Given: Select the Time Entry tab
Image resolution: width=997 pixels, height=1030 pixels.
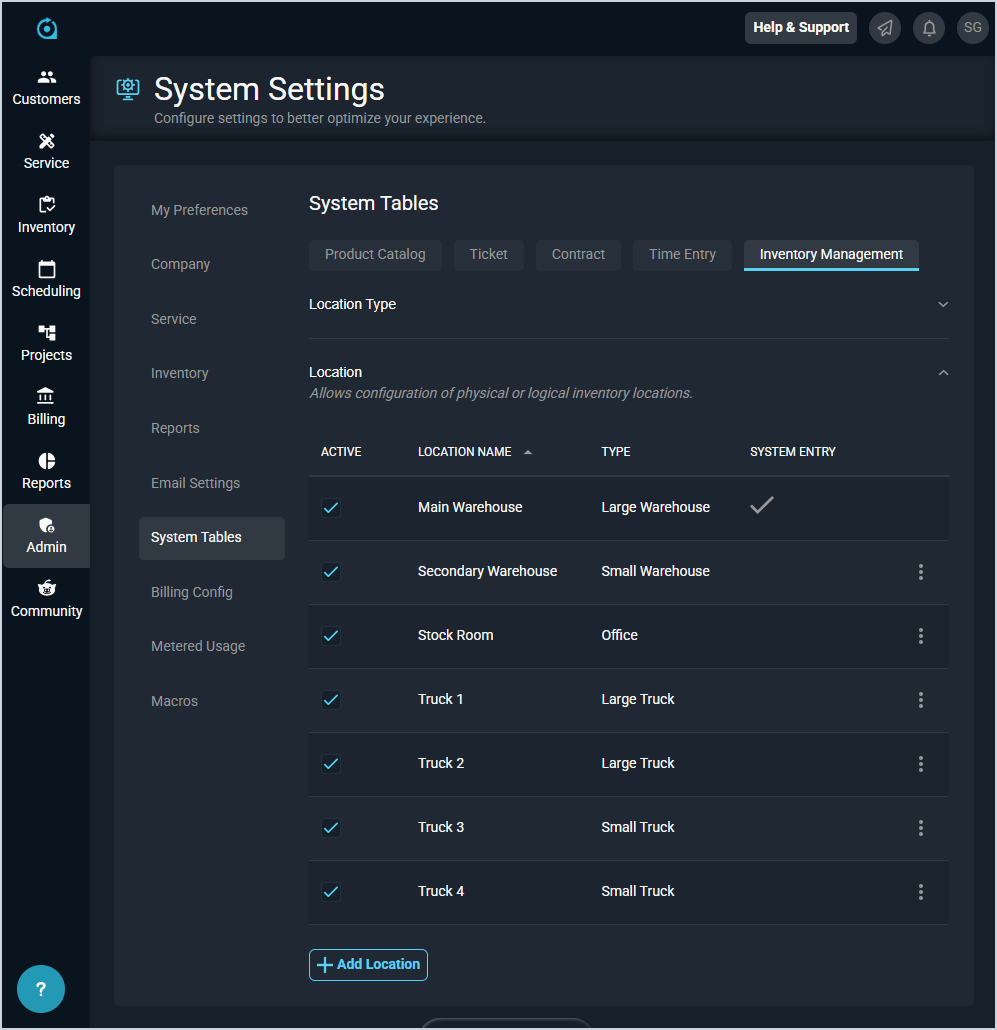Looking at the screenshot, I should tap(682, 254).
